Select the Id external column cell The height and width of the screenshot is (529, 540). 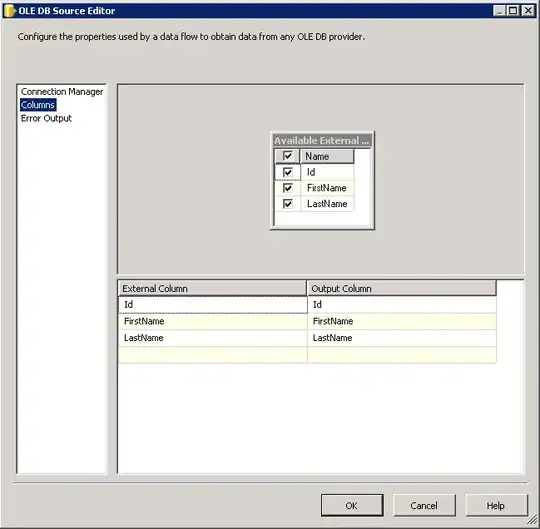click(x=212, y=304)
